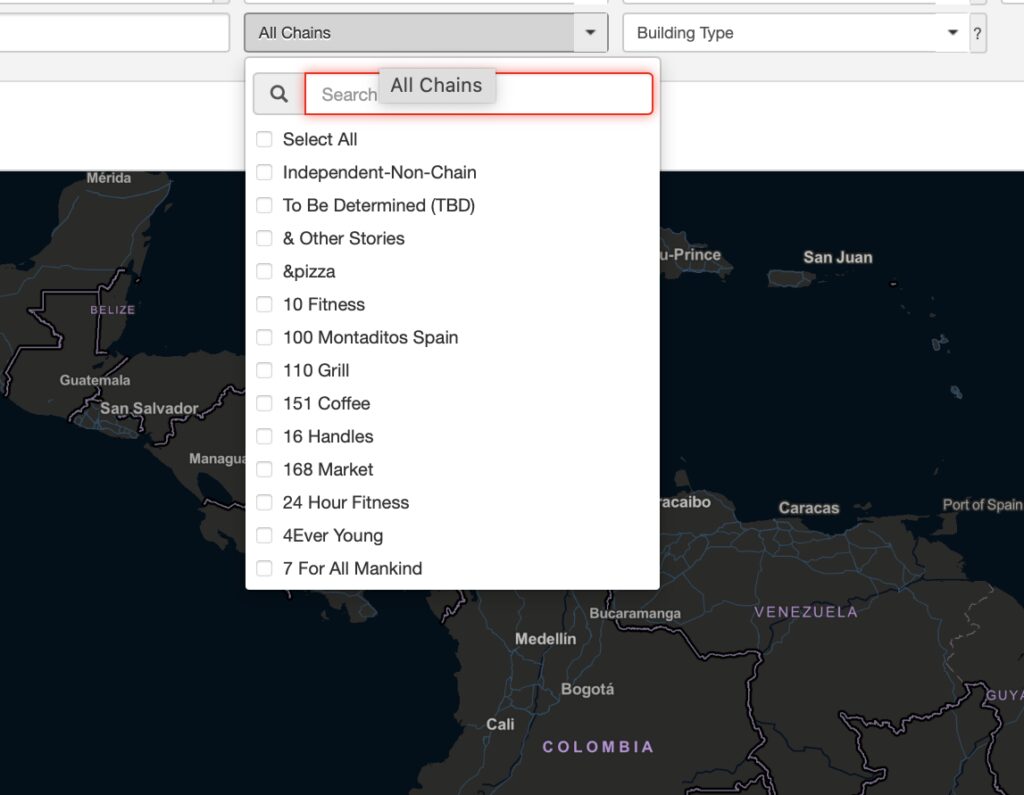The height and width of the screenshot is (795, 1024).
Task: Open the All Chains dropdown arrow
Action: (x=590, y=33)
